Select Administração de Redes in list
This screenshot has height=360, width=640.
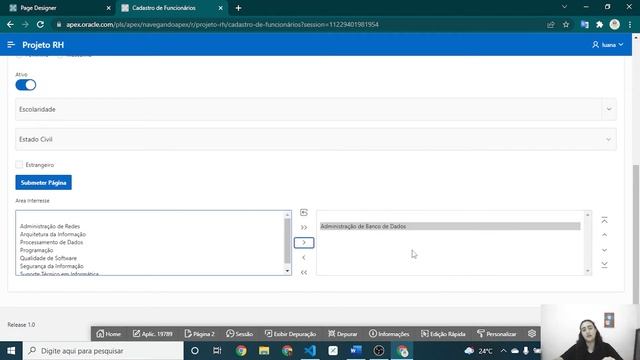(x=50, y=226)
